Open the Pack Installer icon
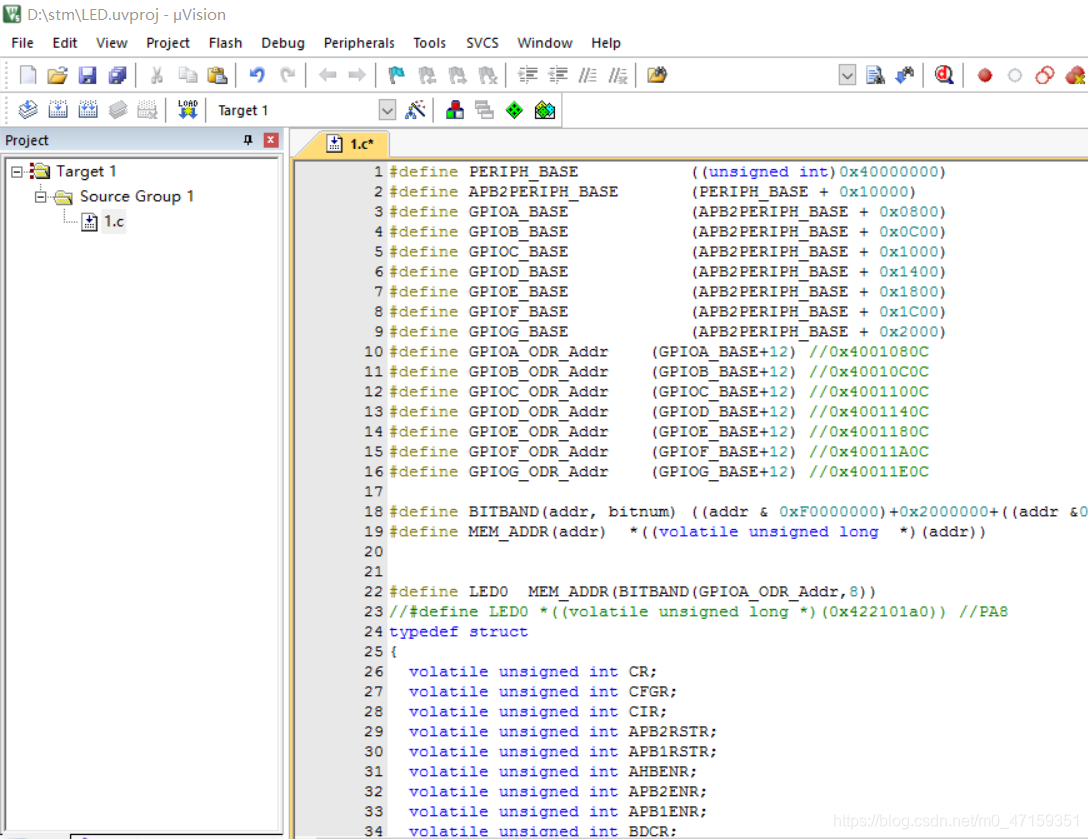This screenshot has width=1088, height=839. pyautogui.click(x=545, y=110)
